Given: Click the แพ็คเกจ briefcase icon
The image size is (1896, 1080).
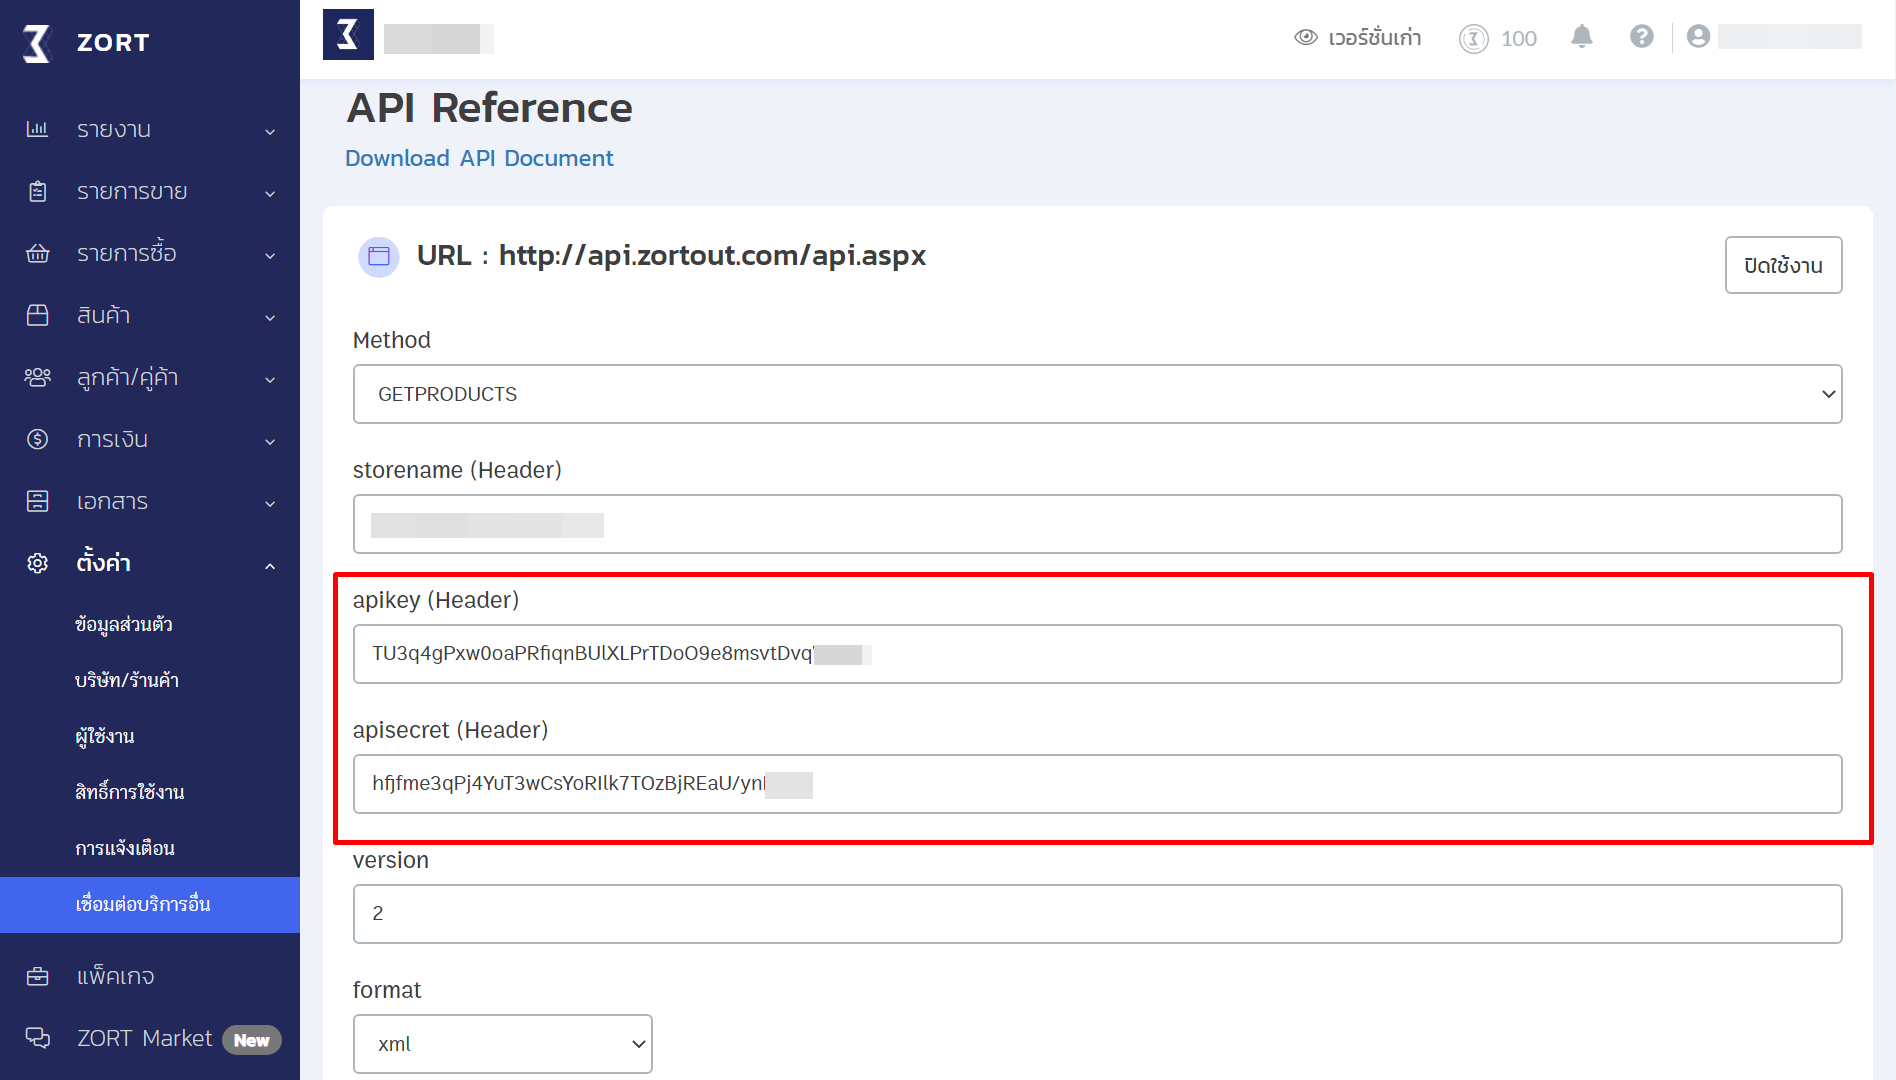Looking at the screenshot, I should point(37,976).
